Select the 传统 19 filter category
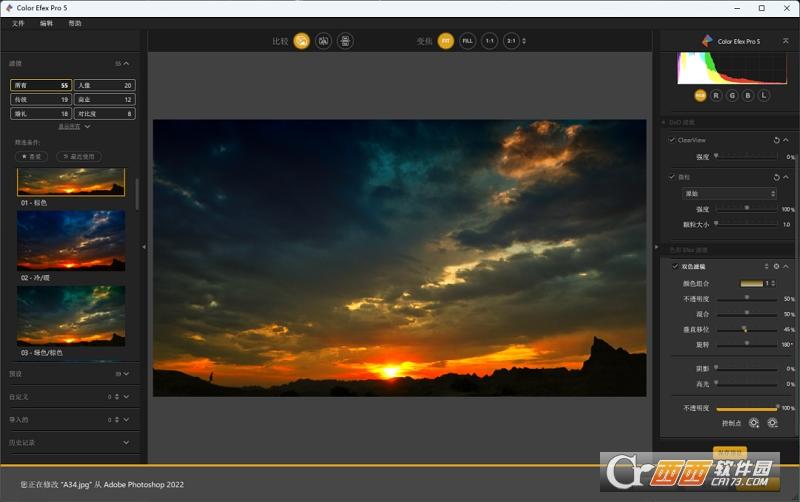Image resolution: width=800 pixels, height=502 pixels. pyautogui.click(x=41, y=99)
